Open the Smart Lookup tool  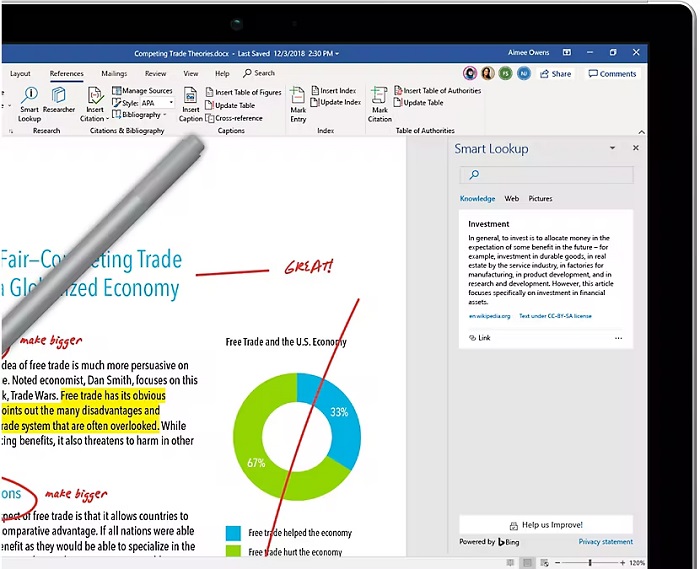click(x=29, y=103)
